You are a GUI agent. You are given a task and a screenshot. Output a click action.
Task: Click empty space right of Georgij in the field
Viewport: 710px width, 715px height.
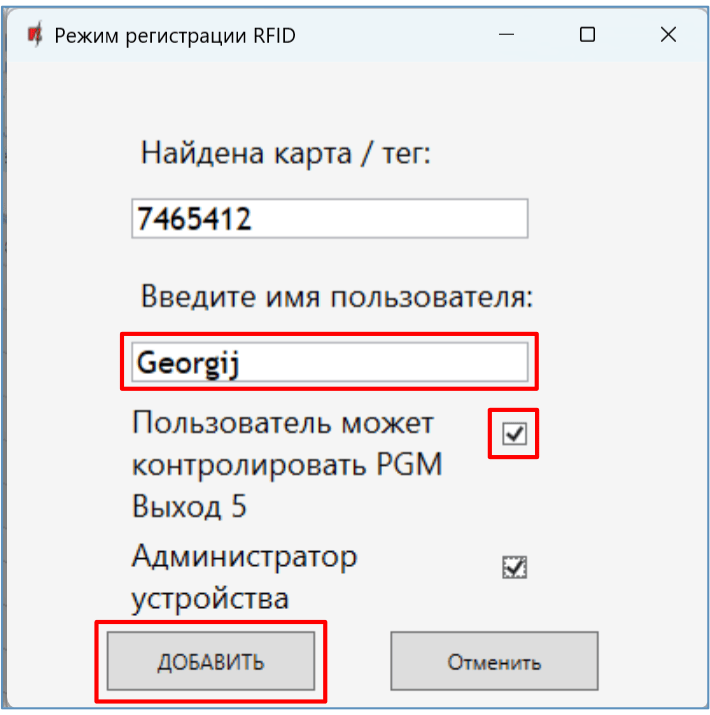[400, 362]
